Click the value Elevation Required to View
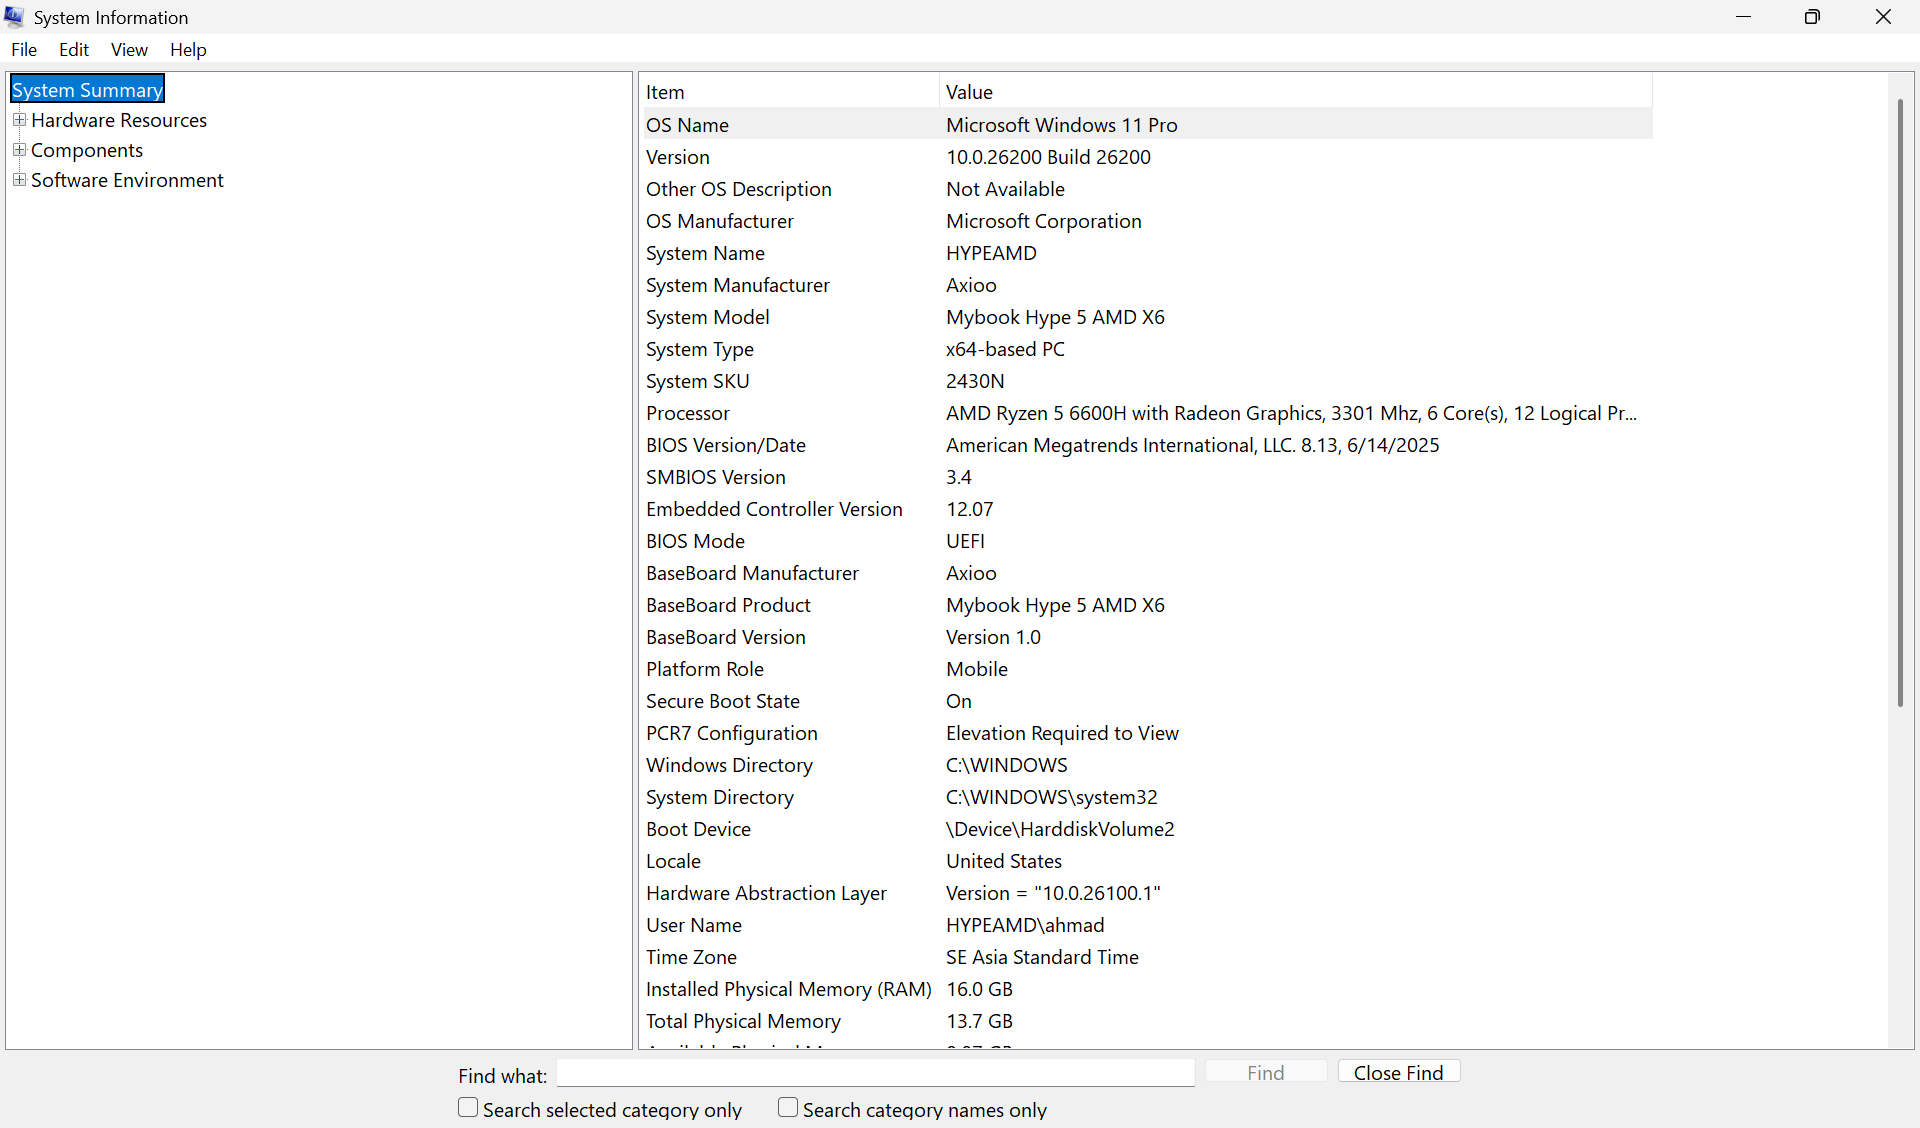1920x1128 pixels. tap(1063, 733)
